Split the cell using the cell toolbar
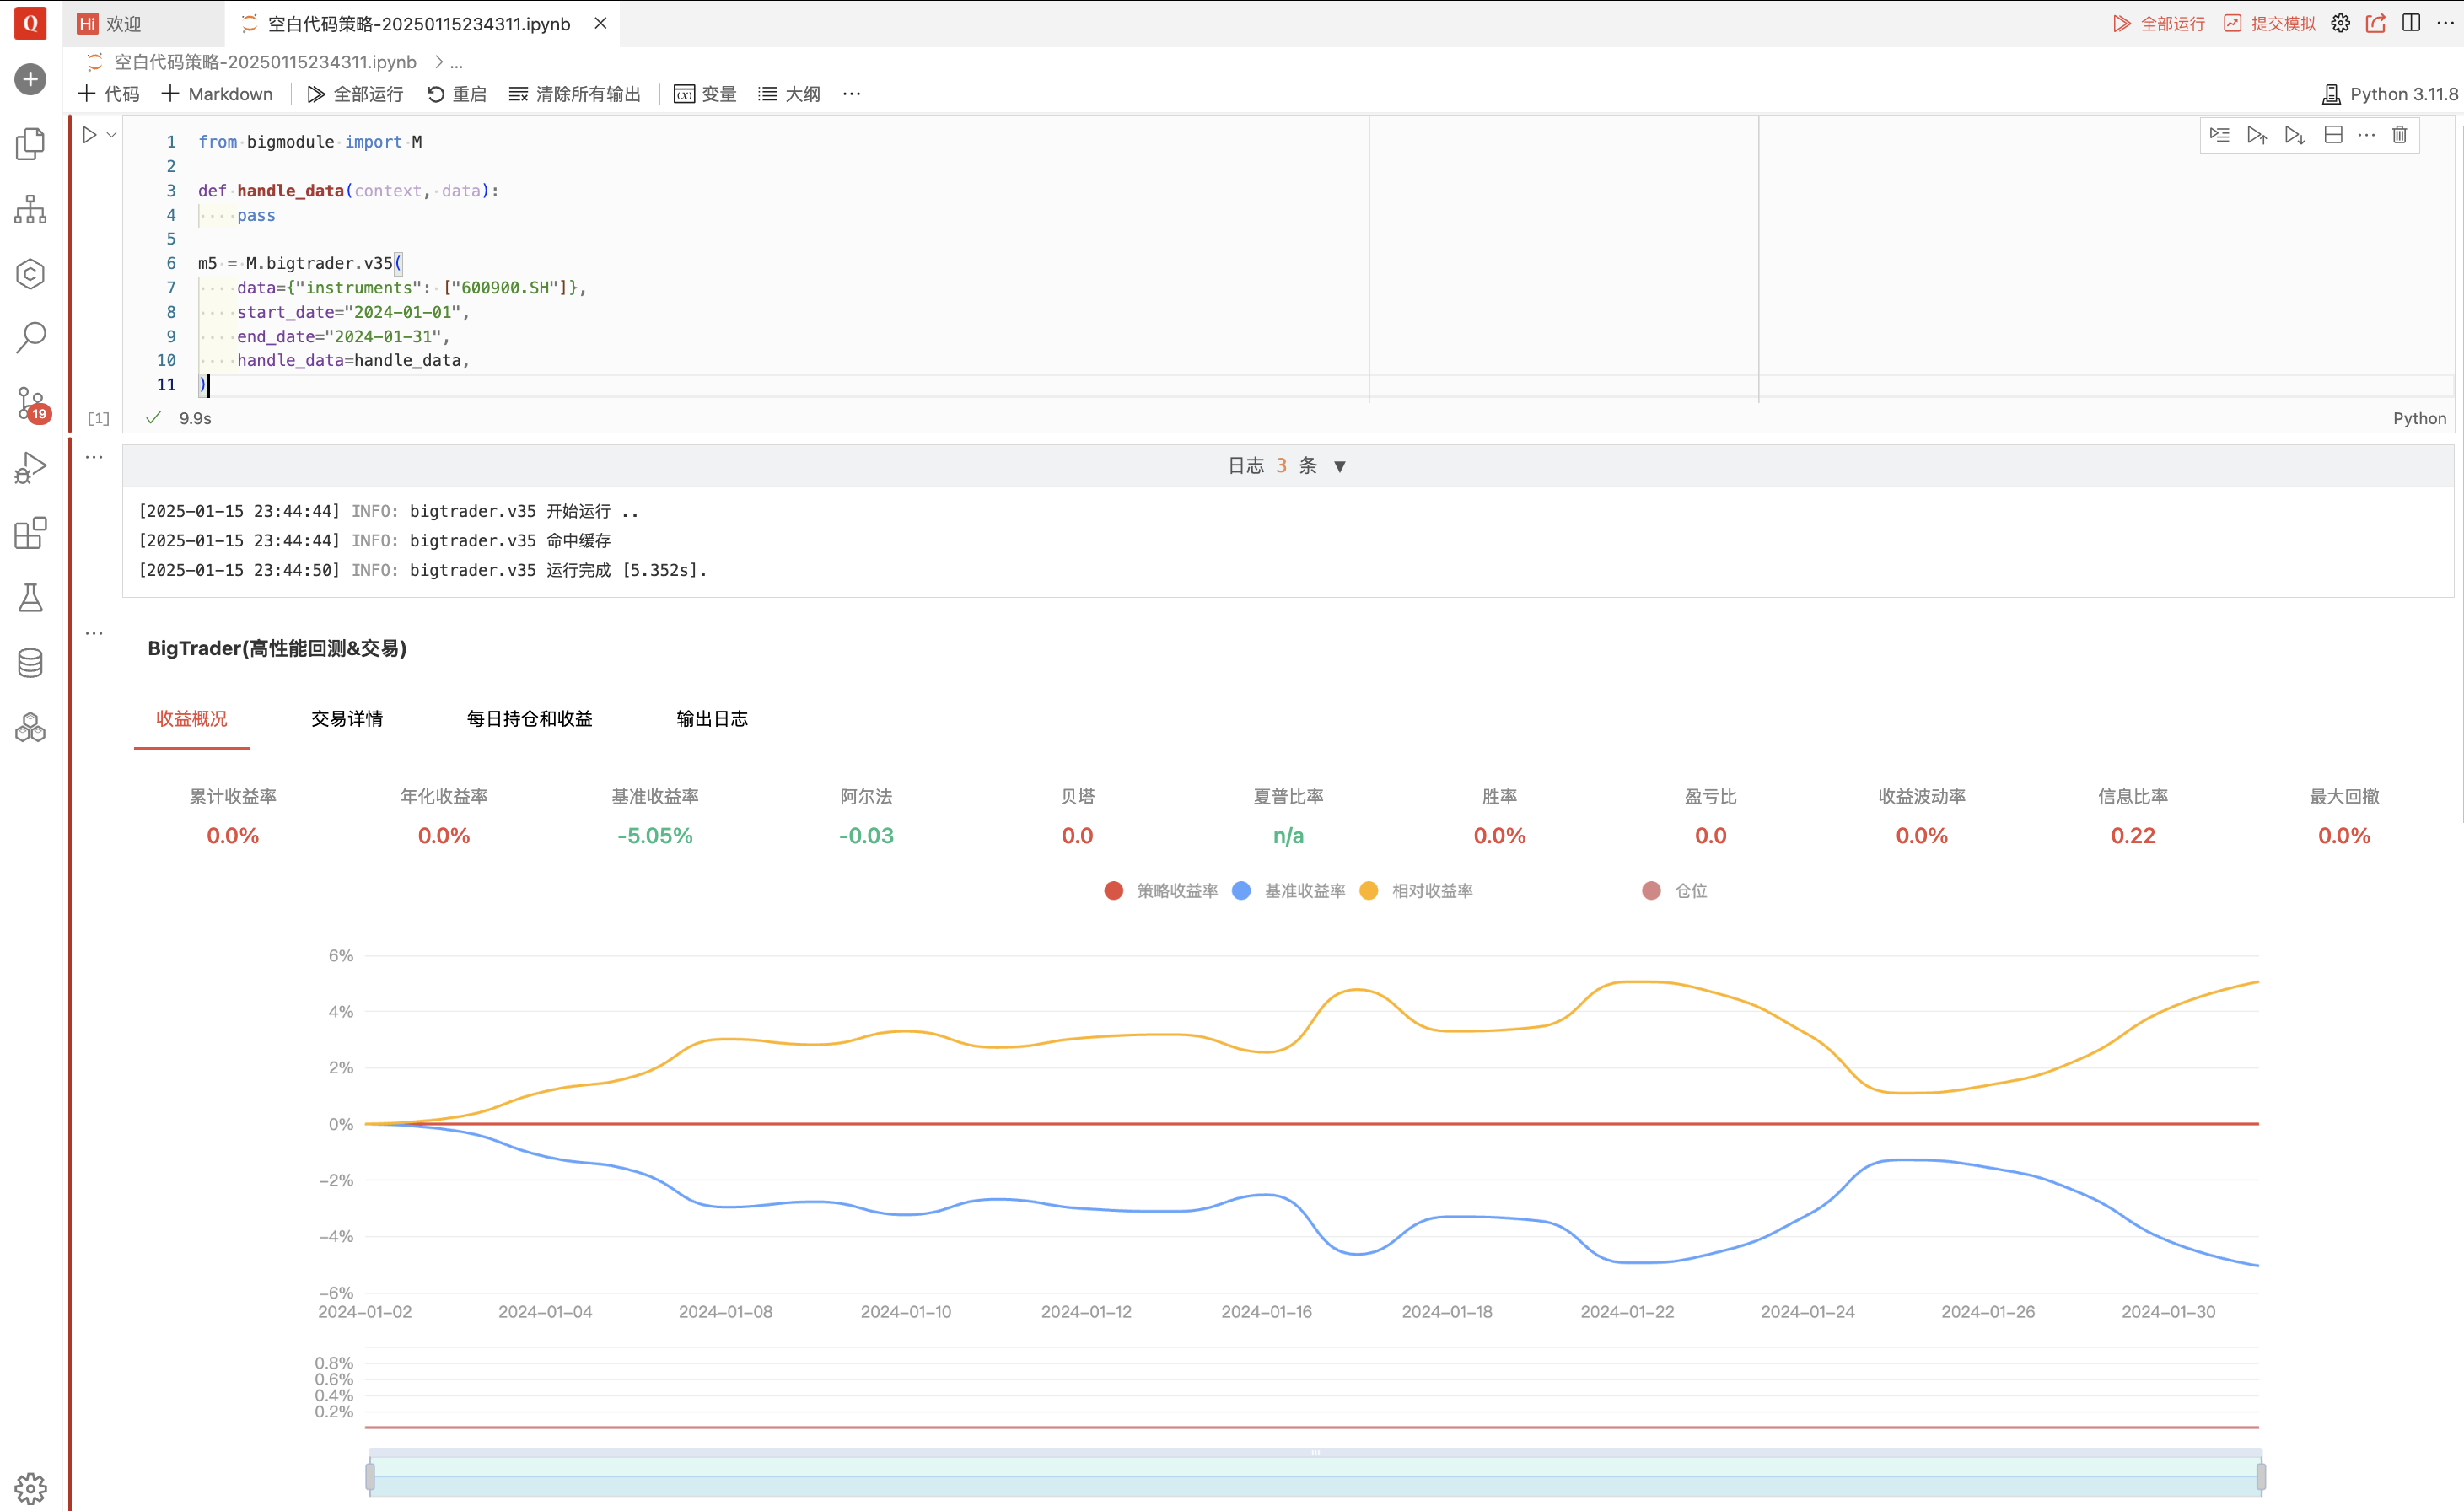The image size is (2464, 1511). point(2333,135)
